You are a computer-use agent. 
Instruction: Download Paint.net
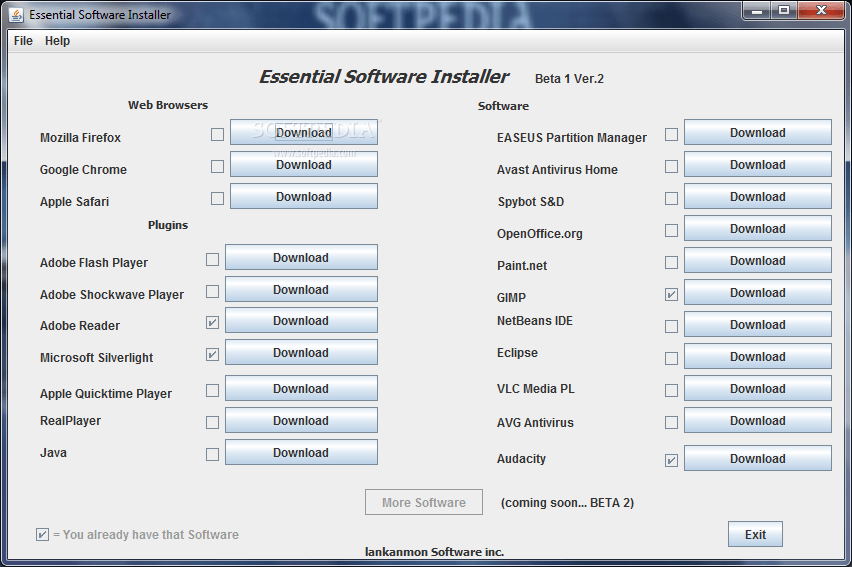757,260
